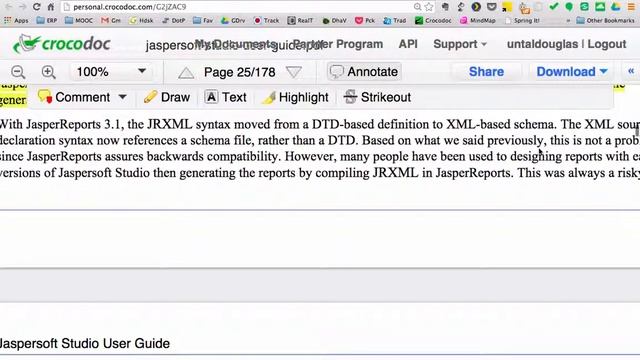Select the Strikeout tool
Screen dimensions: 640x360
pyautogui.click(x=377, y=97)
